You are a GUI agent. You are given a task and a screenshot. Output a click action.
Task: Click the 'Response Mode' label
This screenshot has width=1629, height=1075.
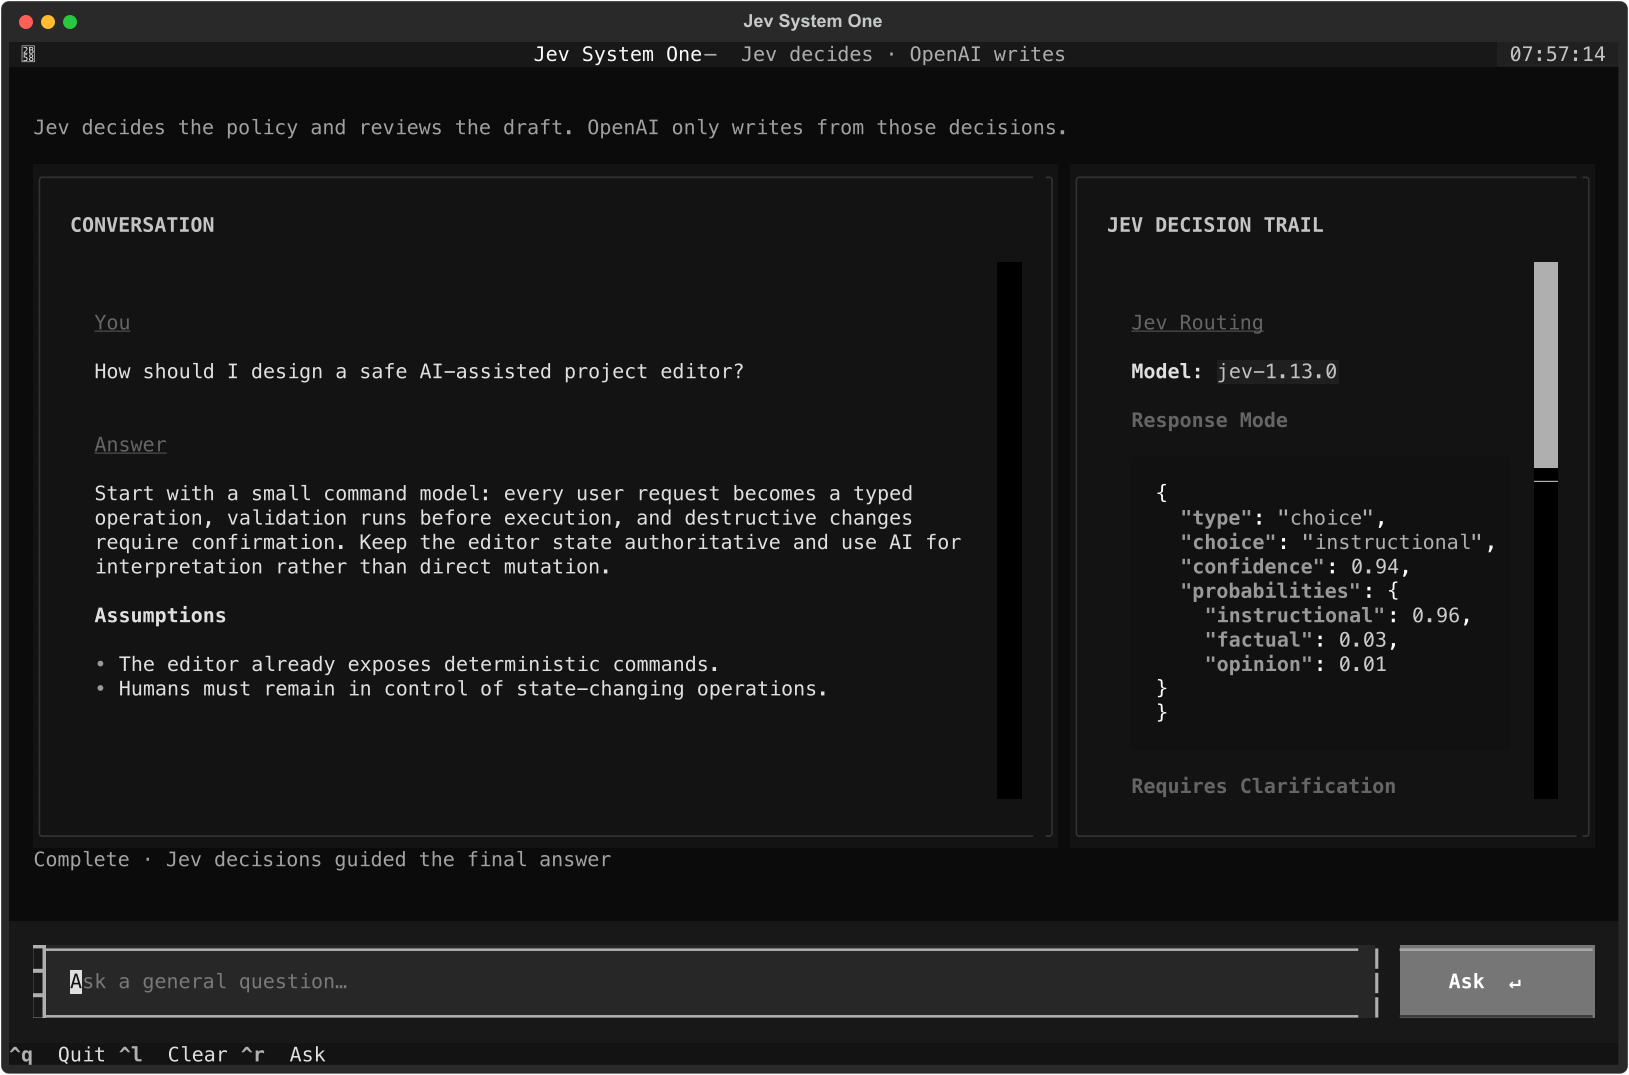point(1209,420)
